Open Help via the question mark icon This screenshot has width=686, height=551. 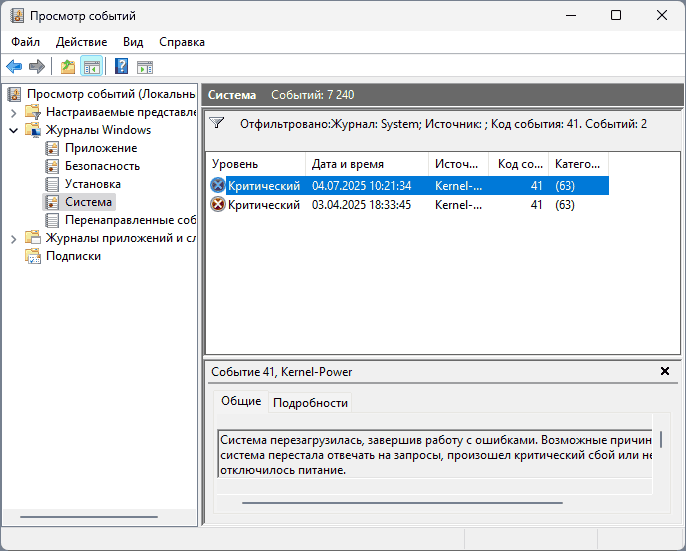click(x=121, y=67)
